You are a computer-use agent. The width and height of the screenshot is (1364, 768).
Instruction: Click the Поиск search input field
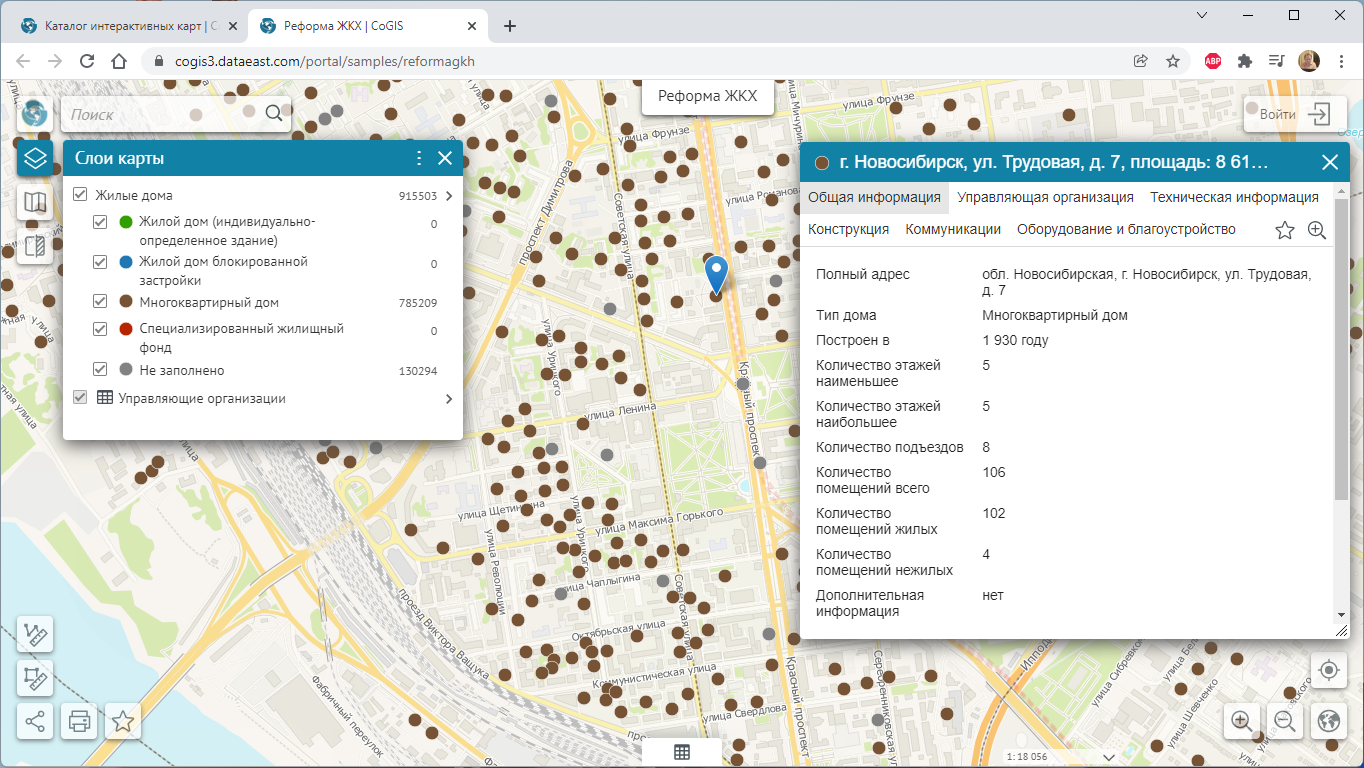[x=160, y=114]
